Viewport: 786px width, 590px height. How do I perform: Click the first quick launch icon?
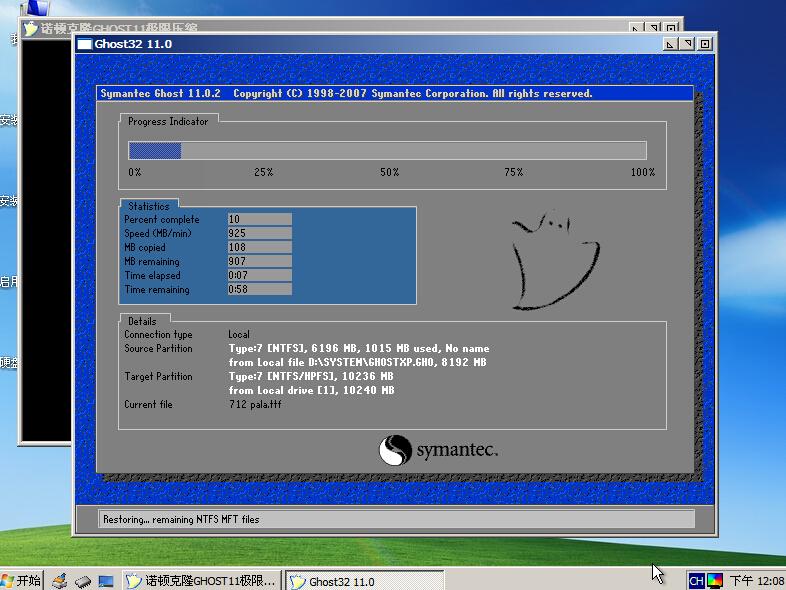[60, 580]
